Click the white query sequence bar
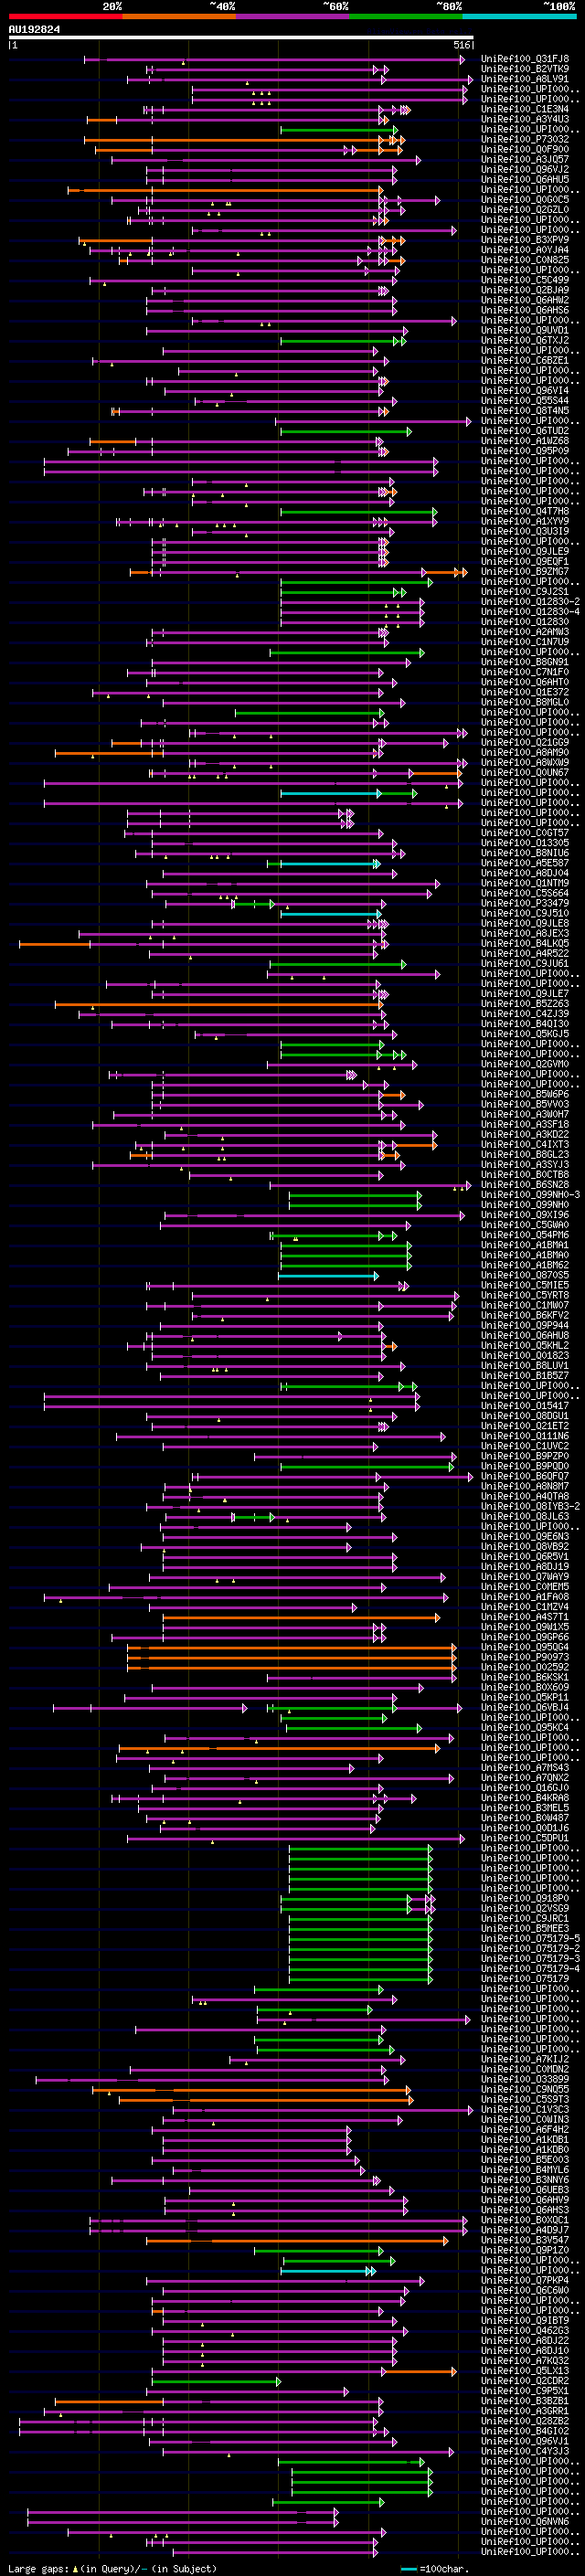Screen dimensions: 585x2576 [241, 37]
